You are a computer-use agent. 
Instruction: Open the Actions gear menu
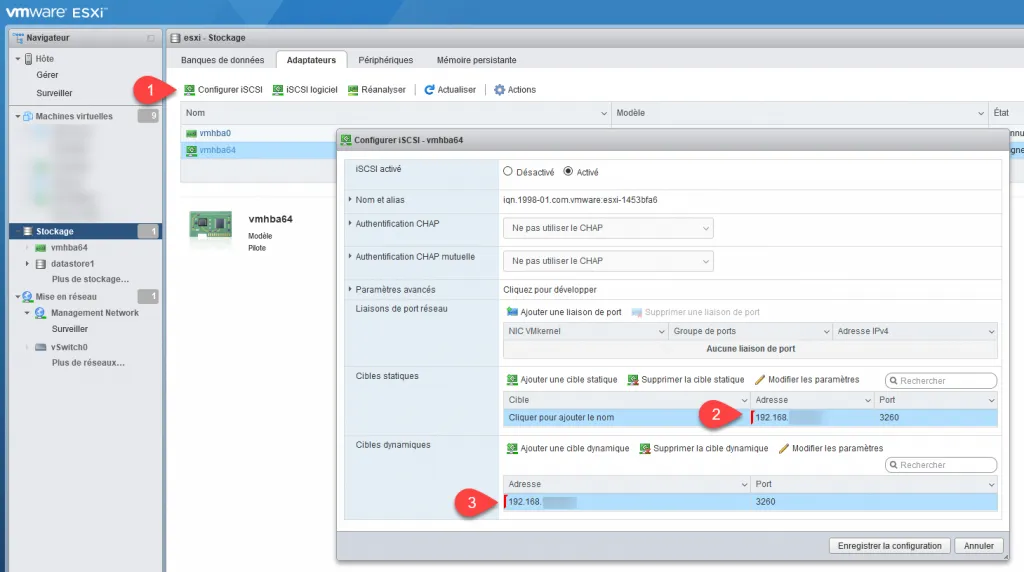click(x=500, y=90)
